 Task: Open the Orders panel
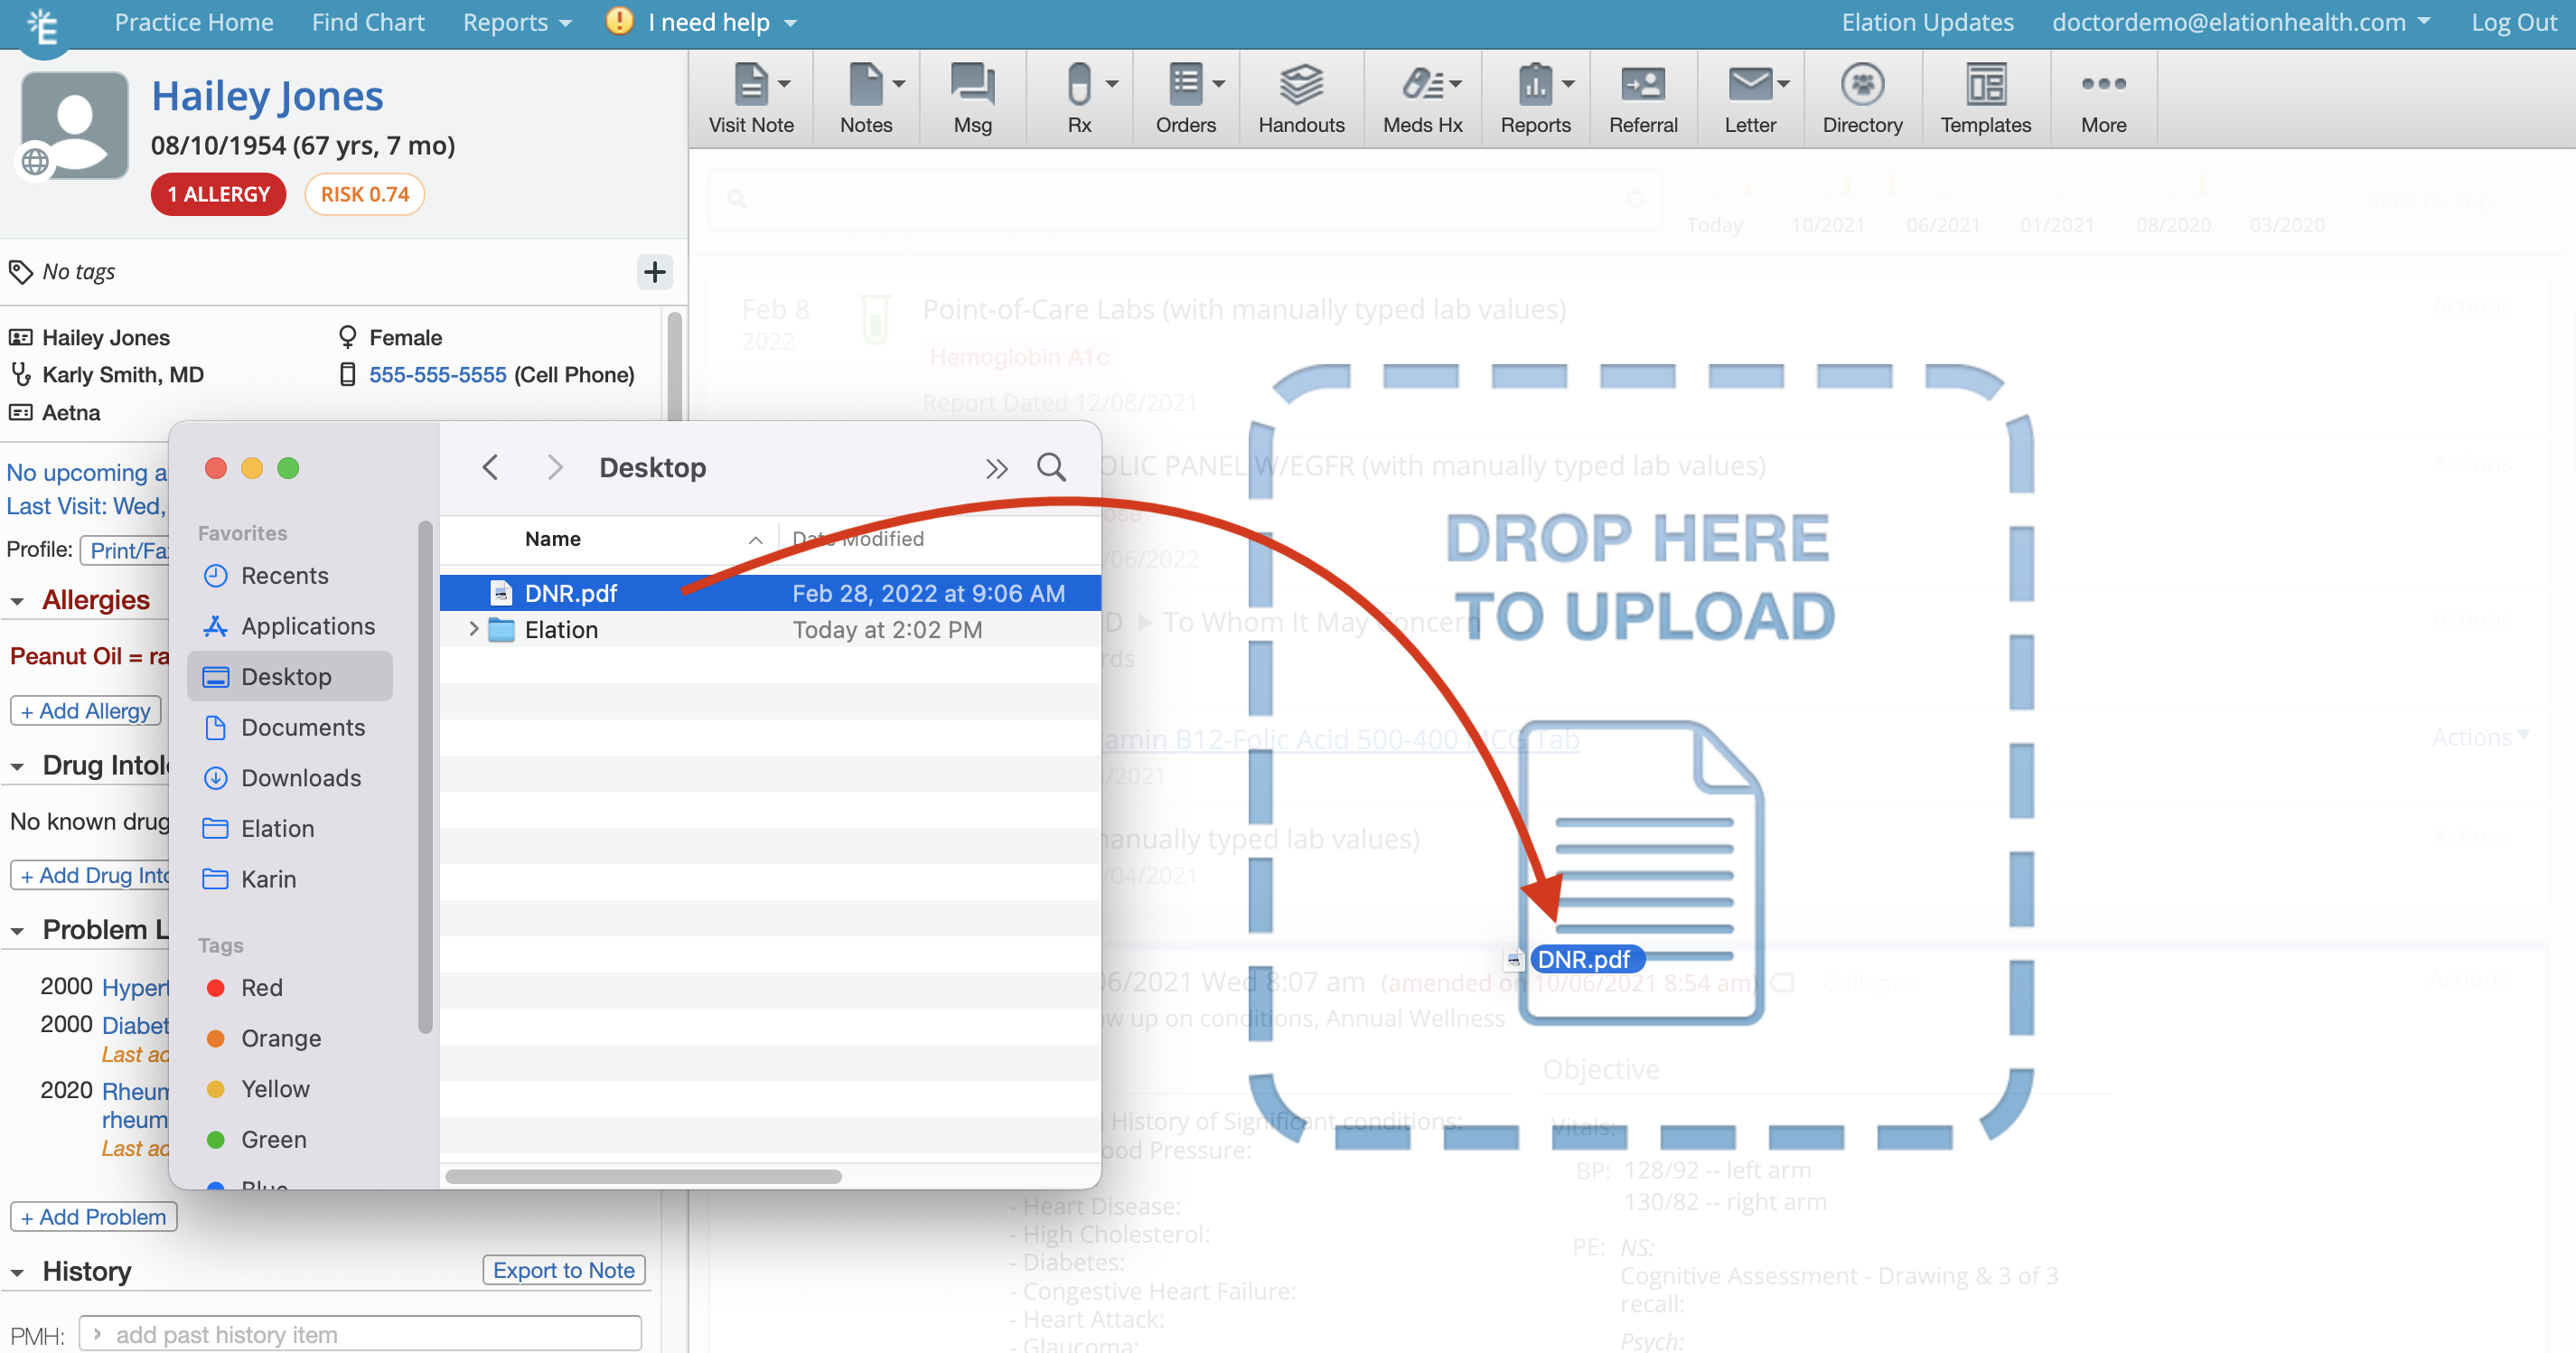(x=1185, y=95)
